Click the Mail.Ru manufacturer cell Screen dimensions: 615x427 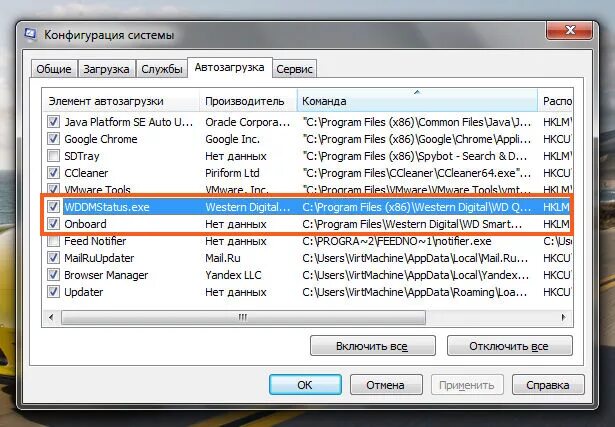click(223, 258)
